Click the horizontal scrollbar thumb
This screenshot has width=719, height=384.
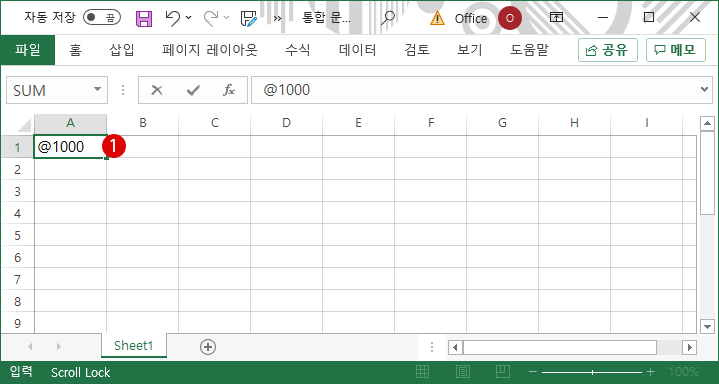pos(560,347)
